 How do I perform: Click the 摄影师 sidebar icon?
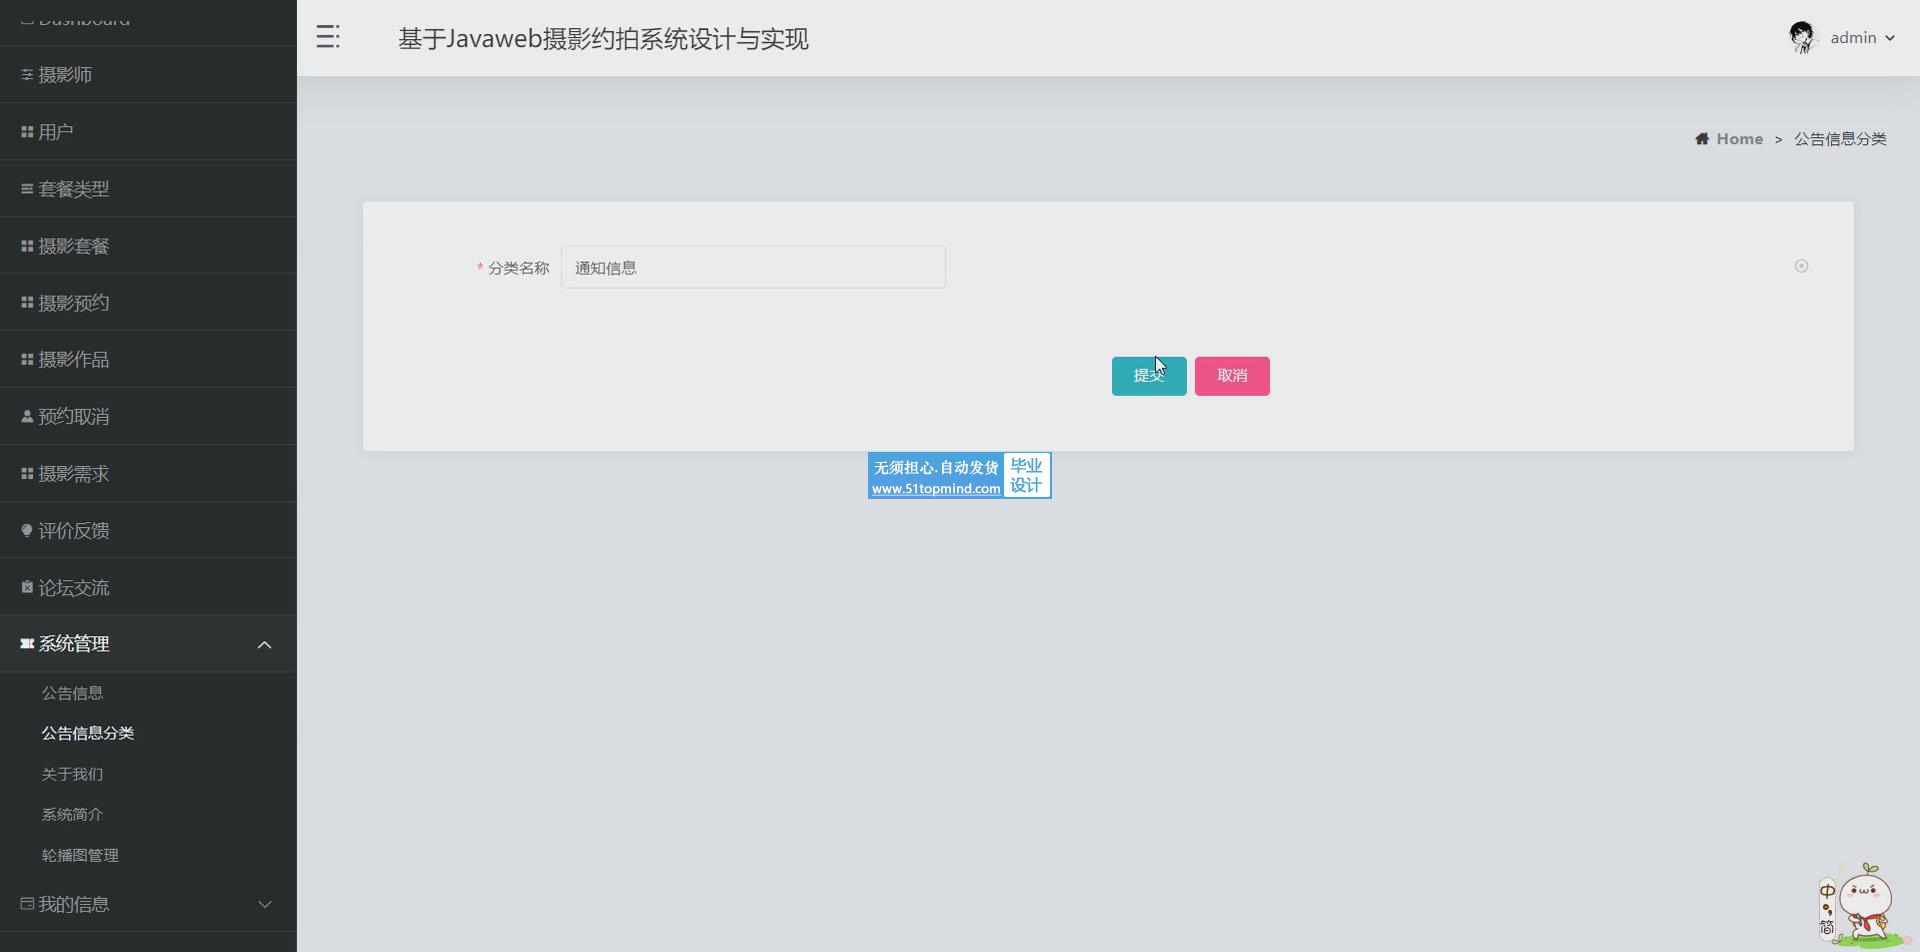27,75
